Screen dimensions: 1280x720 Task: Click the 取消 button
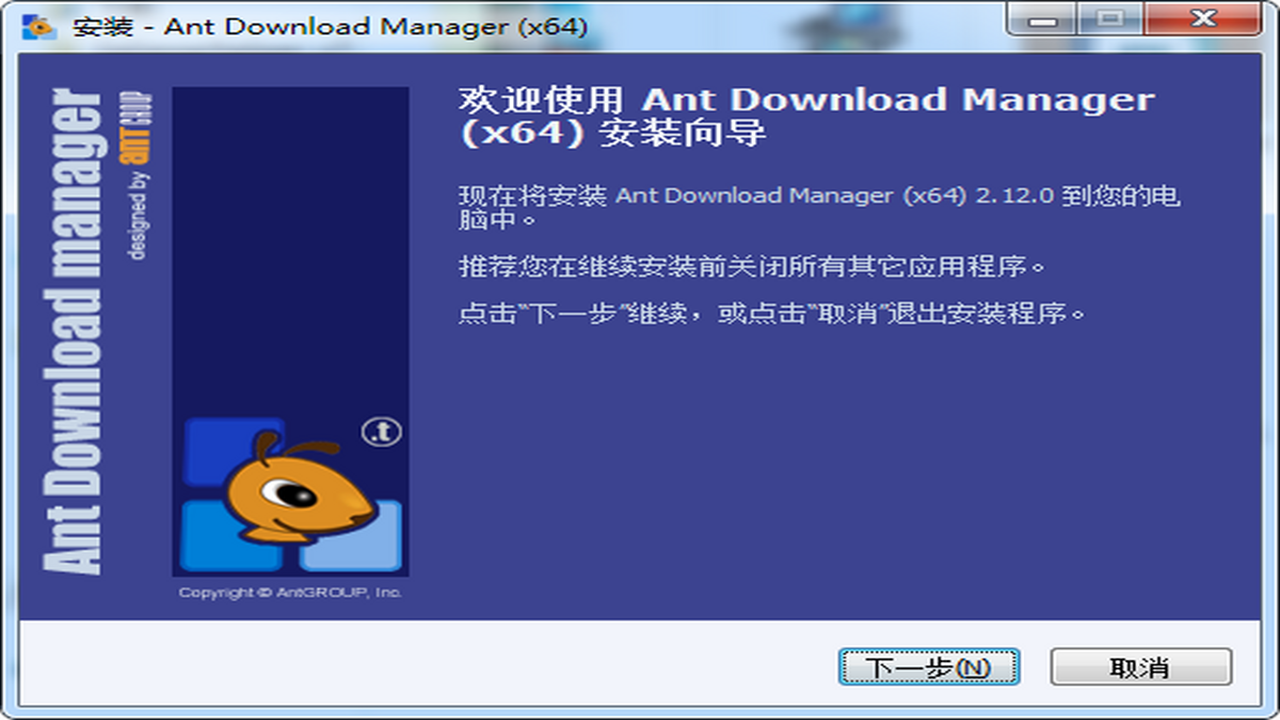coord(1141,667)
